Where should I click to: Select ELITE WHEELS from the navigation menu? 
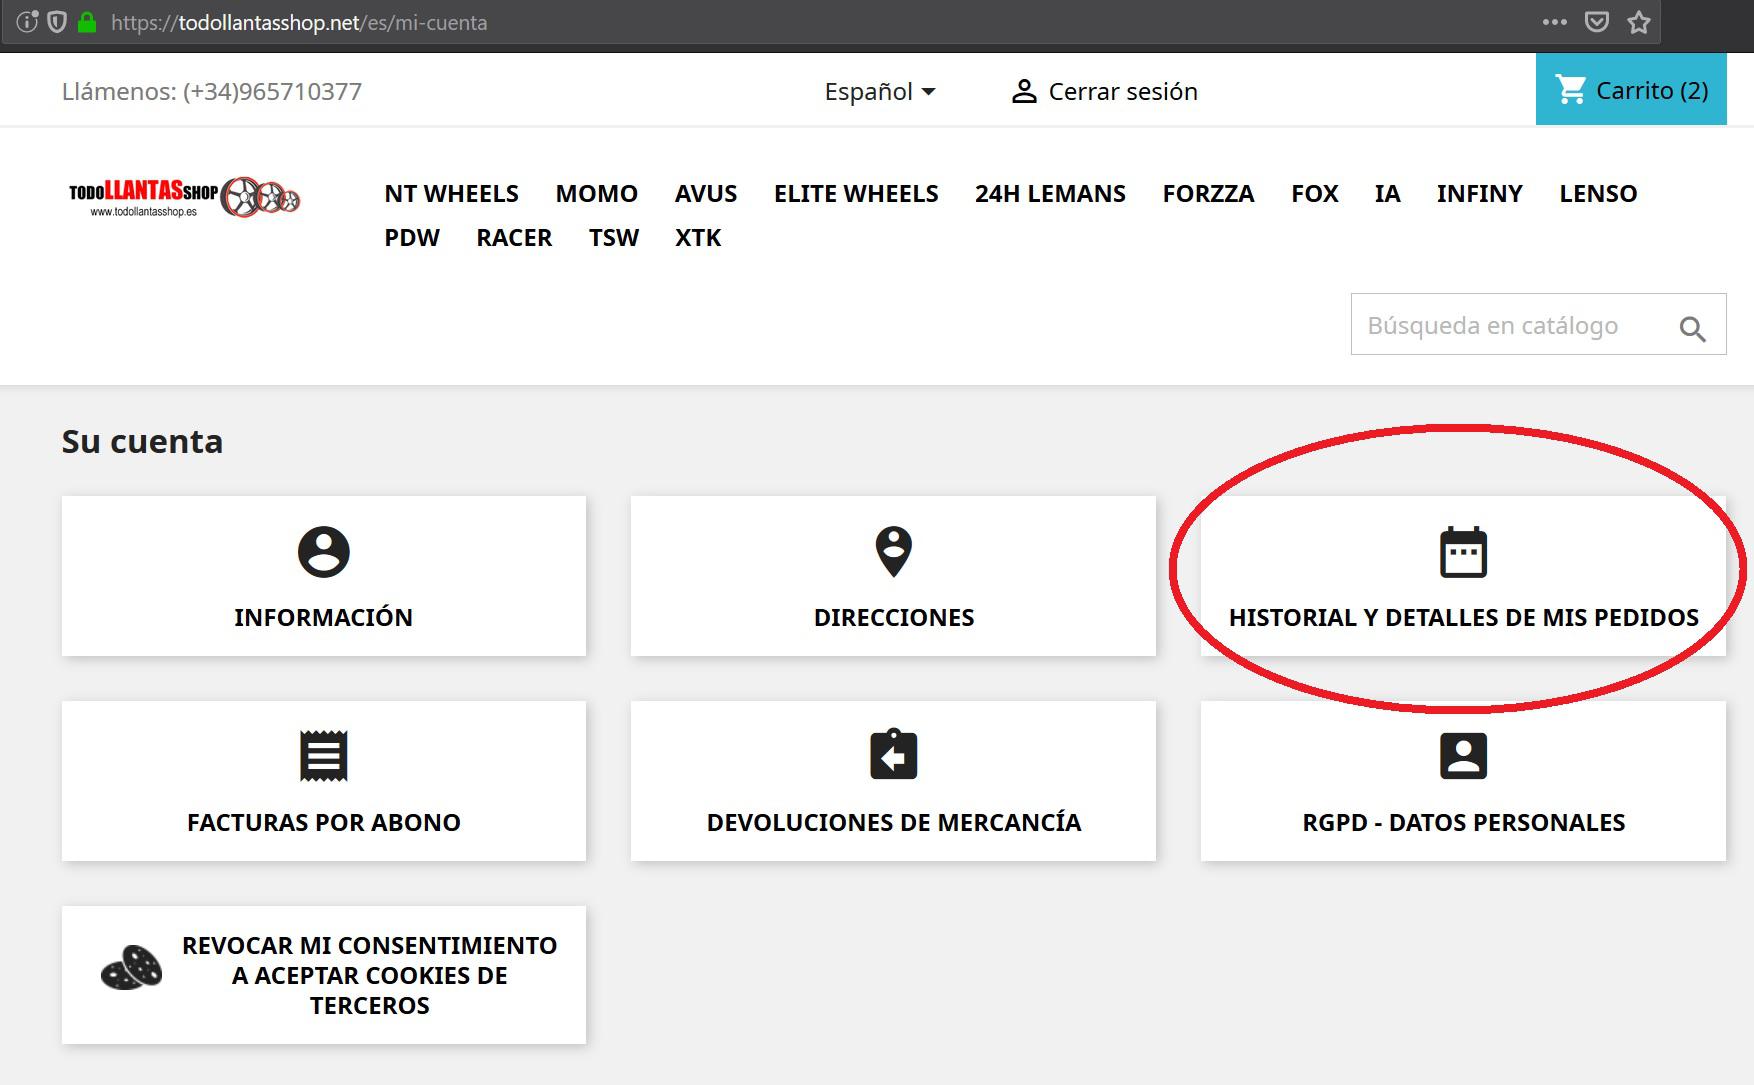[x=855, y=193]
